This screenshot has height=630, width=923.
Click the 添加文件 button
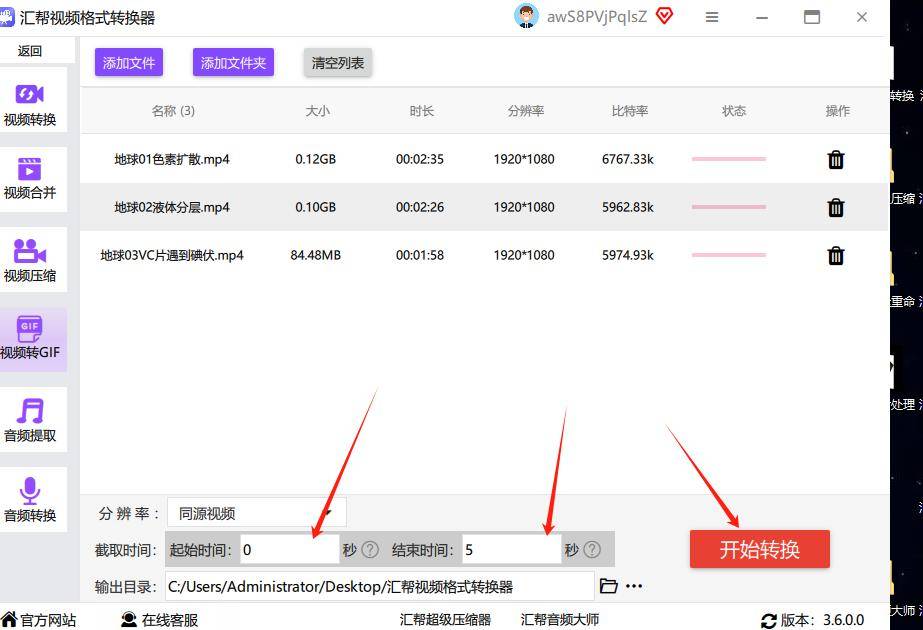[x=129, y=62]
